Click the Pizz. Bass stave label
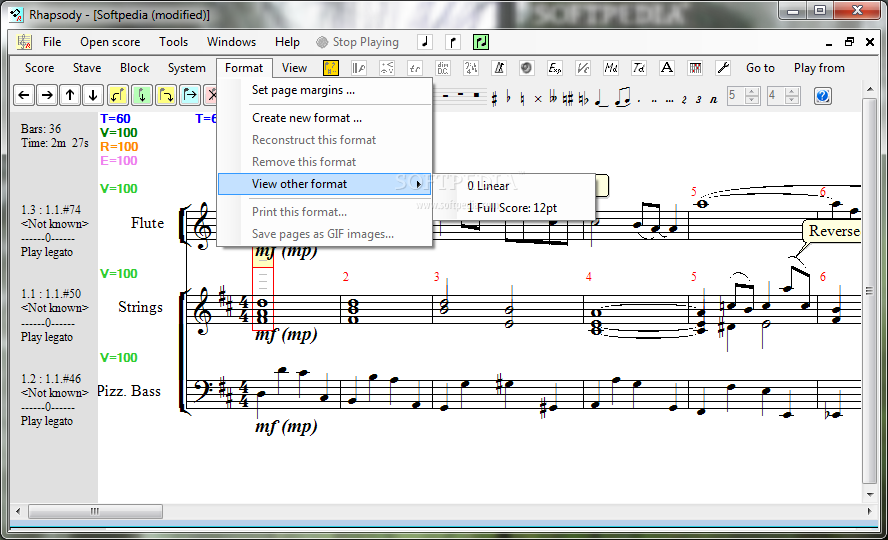This screenshot has height=540, width=888. click(129, 391)
